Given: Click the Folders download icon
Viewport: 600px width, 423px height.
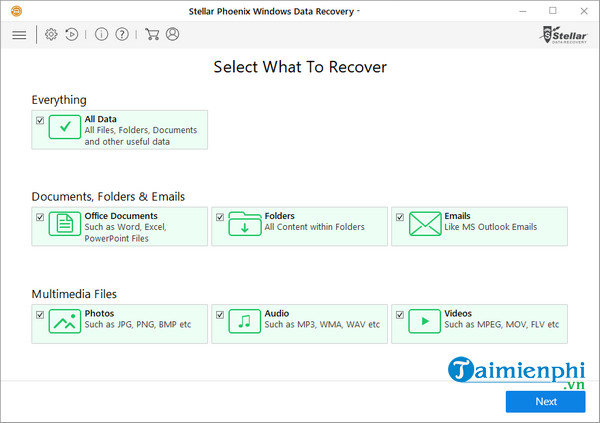Looking at the screenshot, I should pyautogui.click(x=244, y=224).
